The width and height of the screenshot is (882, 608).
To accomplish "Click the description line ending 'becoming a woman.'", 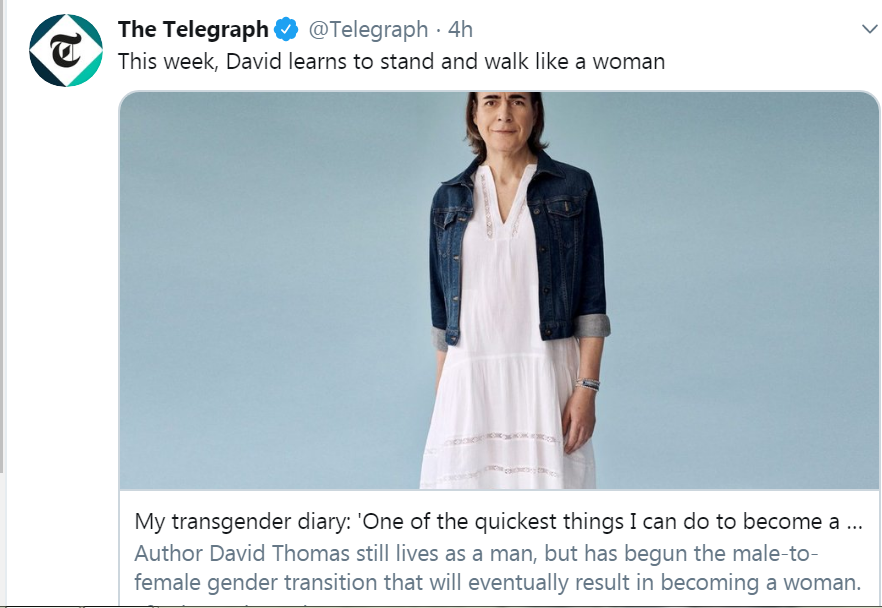I will (498, 582).
